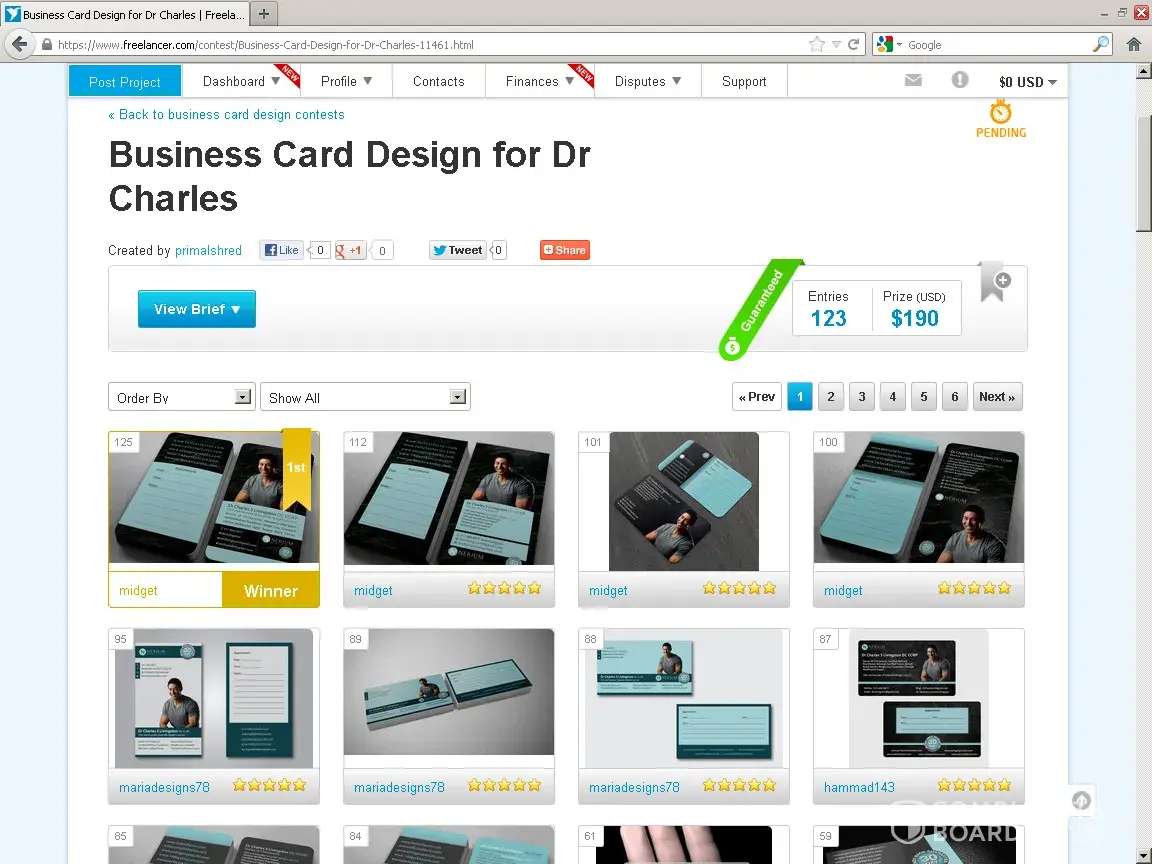Open the Support menu item
1152x864 pixels.
coord(744,81)
